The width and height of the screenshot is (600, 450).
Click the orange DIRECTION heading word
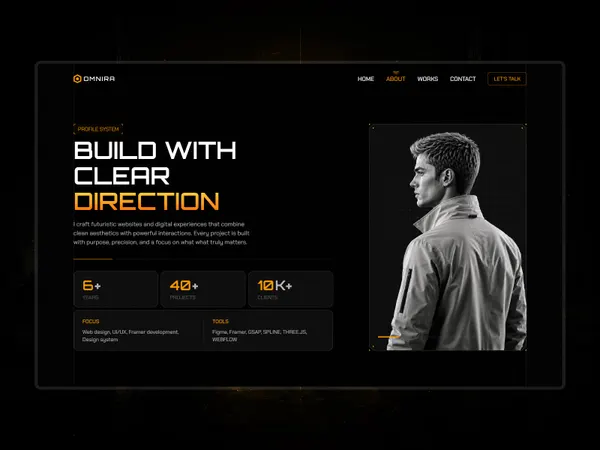pos(147,202)
